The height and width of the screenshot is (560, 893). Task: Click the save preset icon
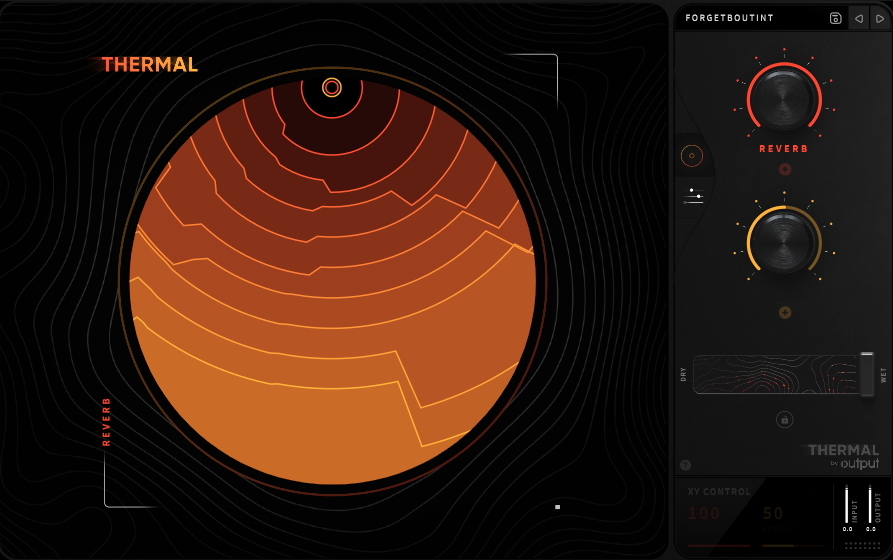pyautogui.click(x=835, y=18)
